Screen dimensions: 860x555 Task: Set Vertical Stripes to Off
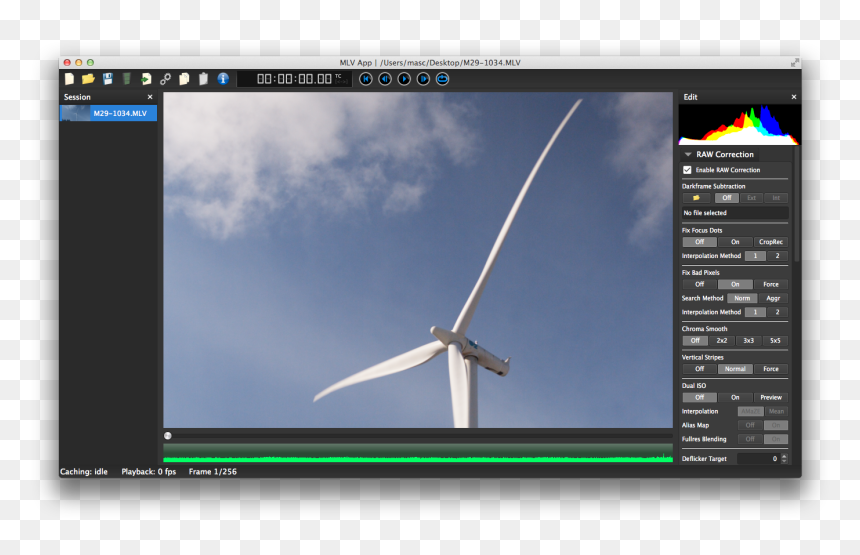700,369
